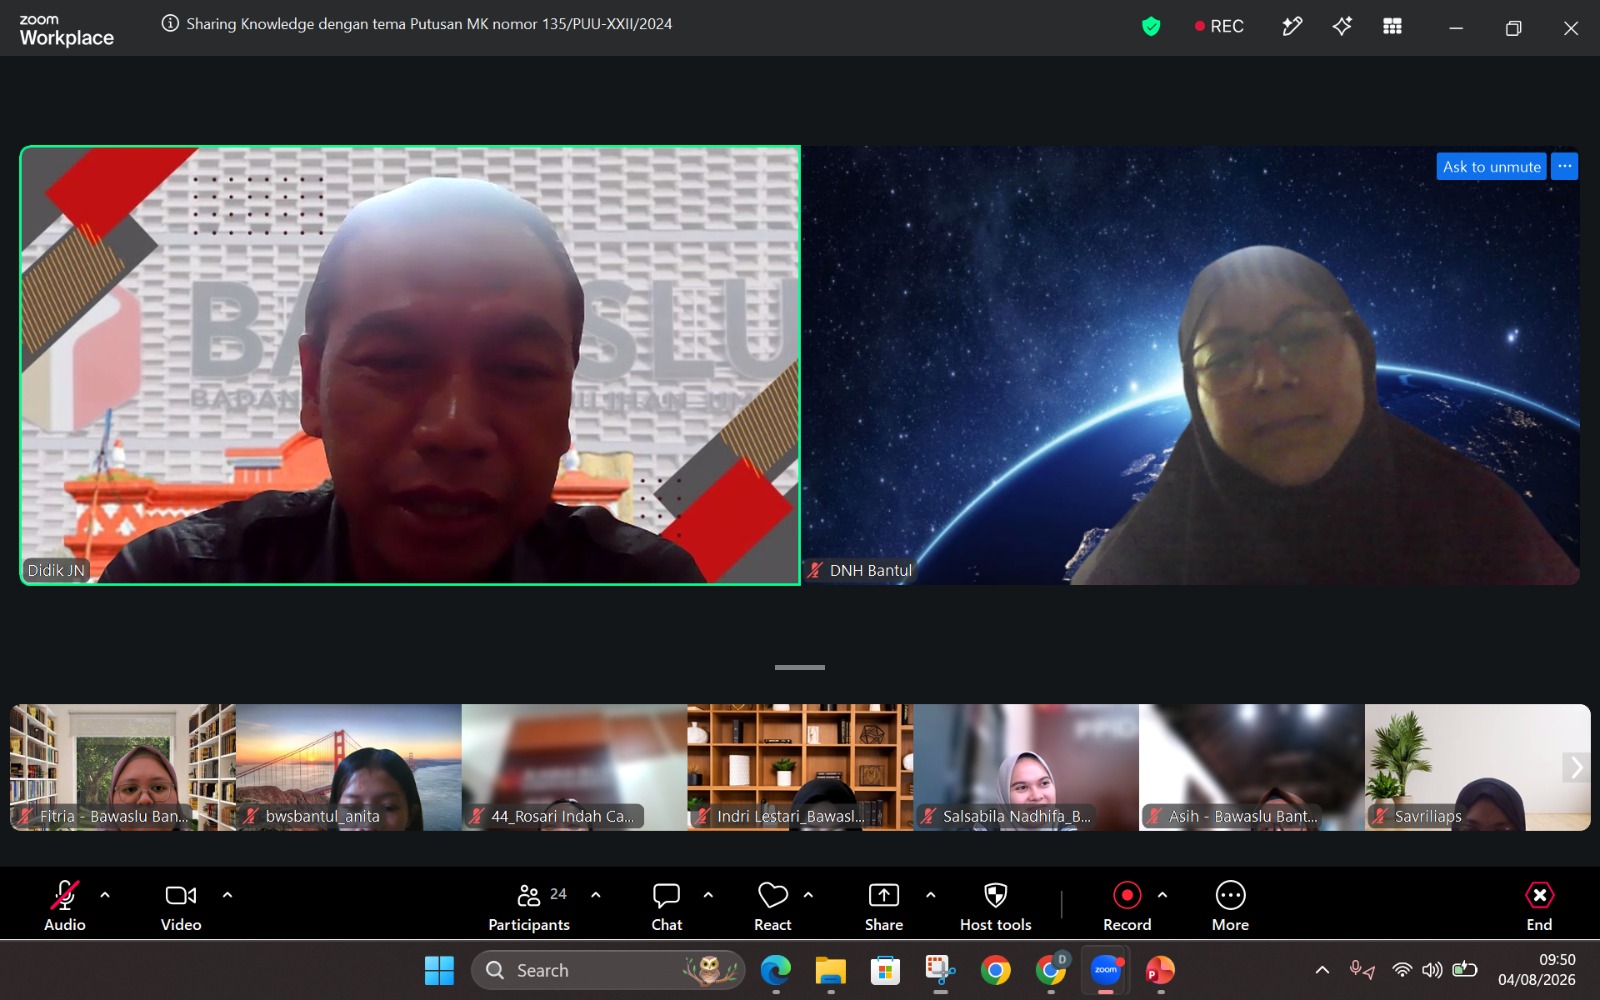Click End meeting button
Screen dimensions: 1600x1000
1539,906
